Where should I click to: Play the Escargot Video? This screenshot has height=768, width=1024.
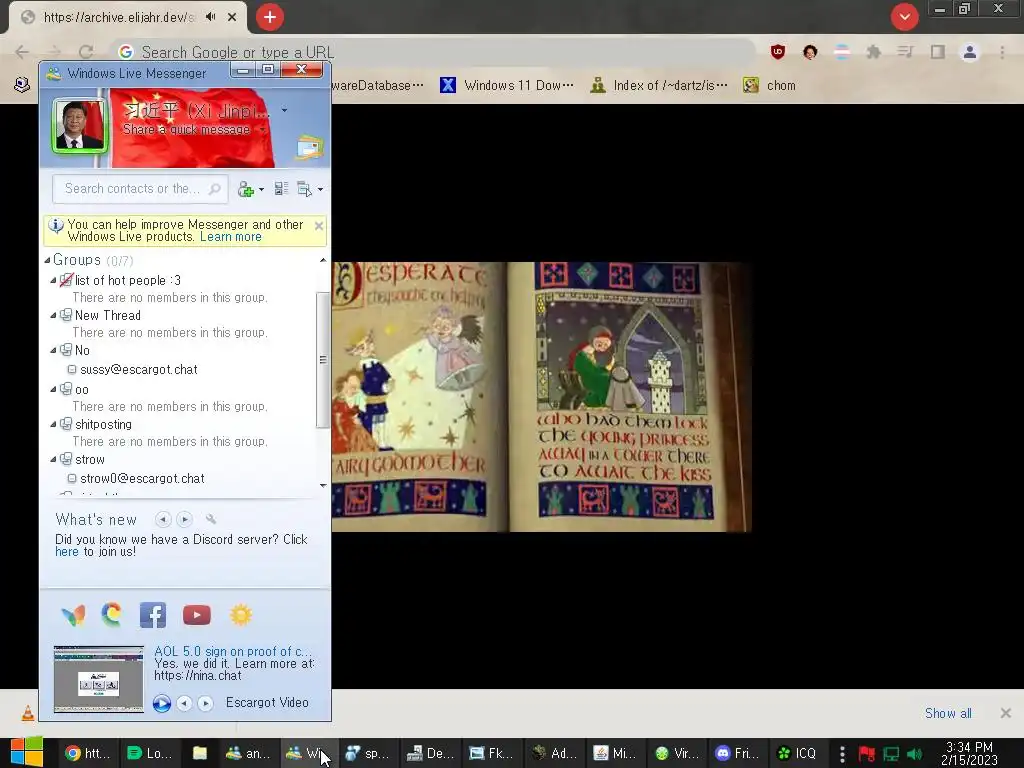[161, 703]
